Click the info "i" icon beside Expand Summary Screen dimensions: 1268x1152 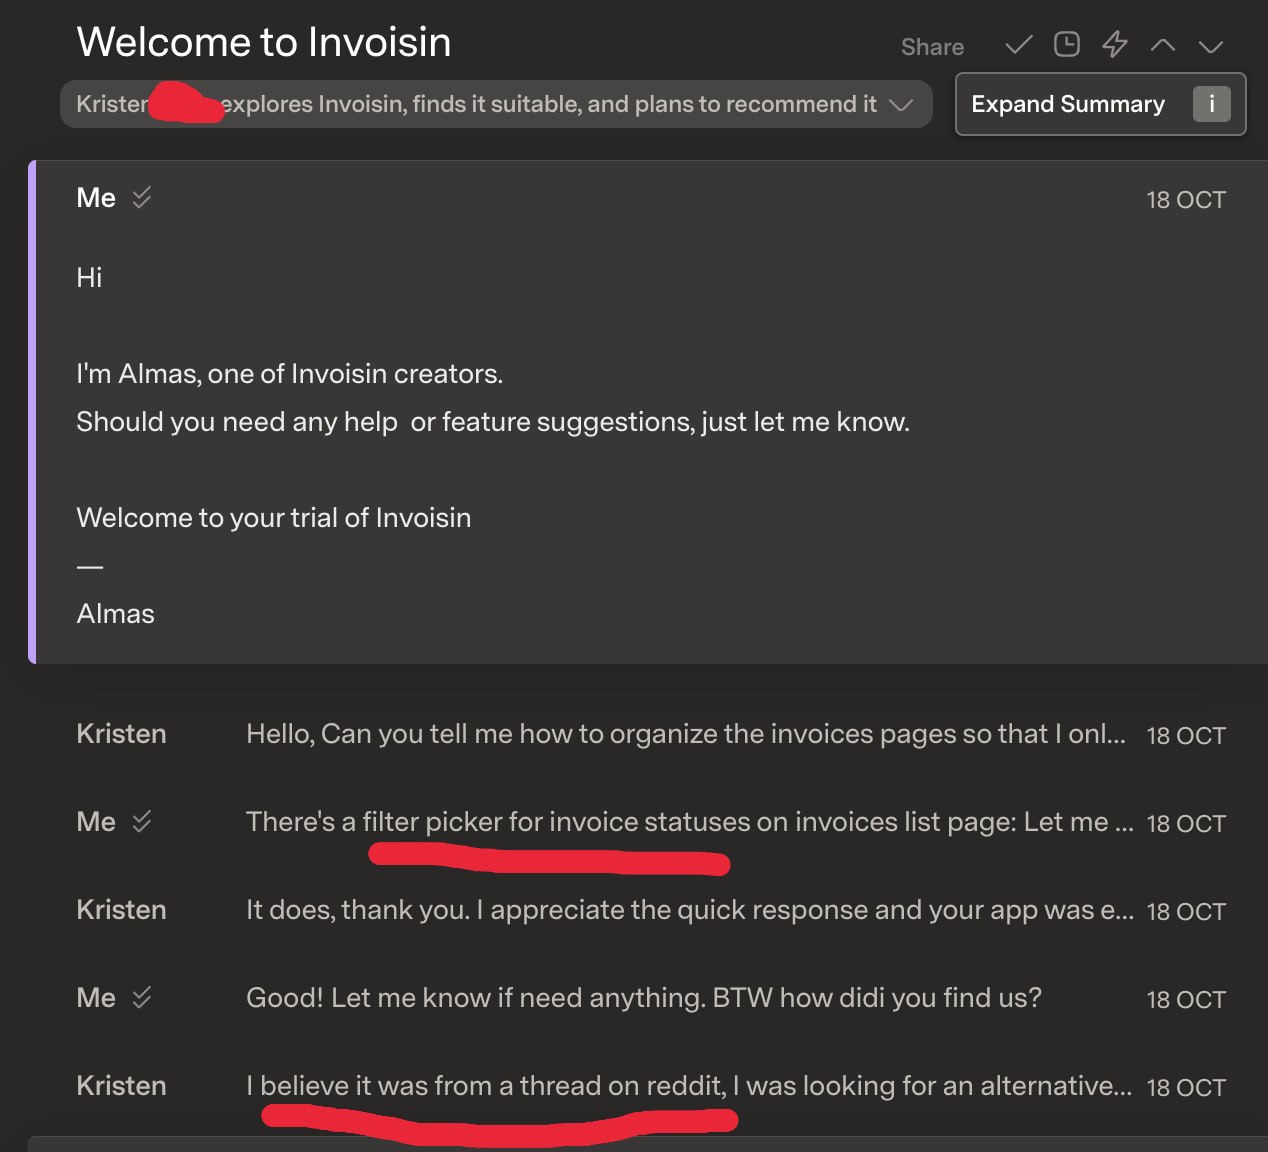tap(1211, 104)
